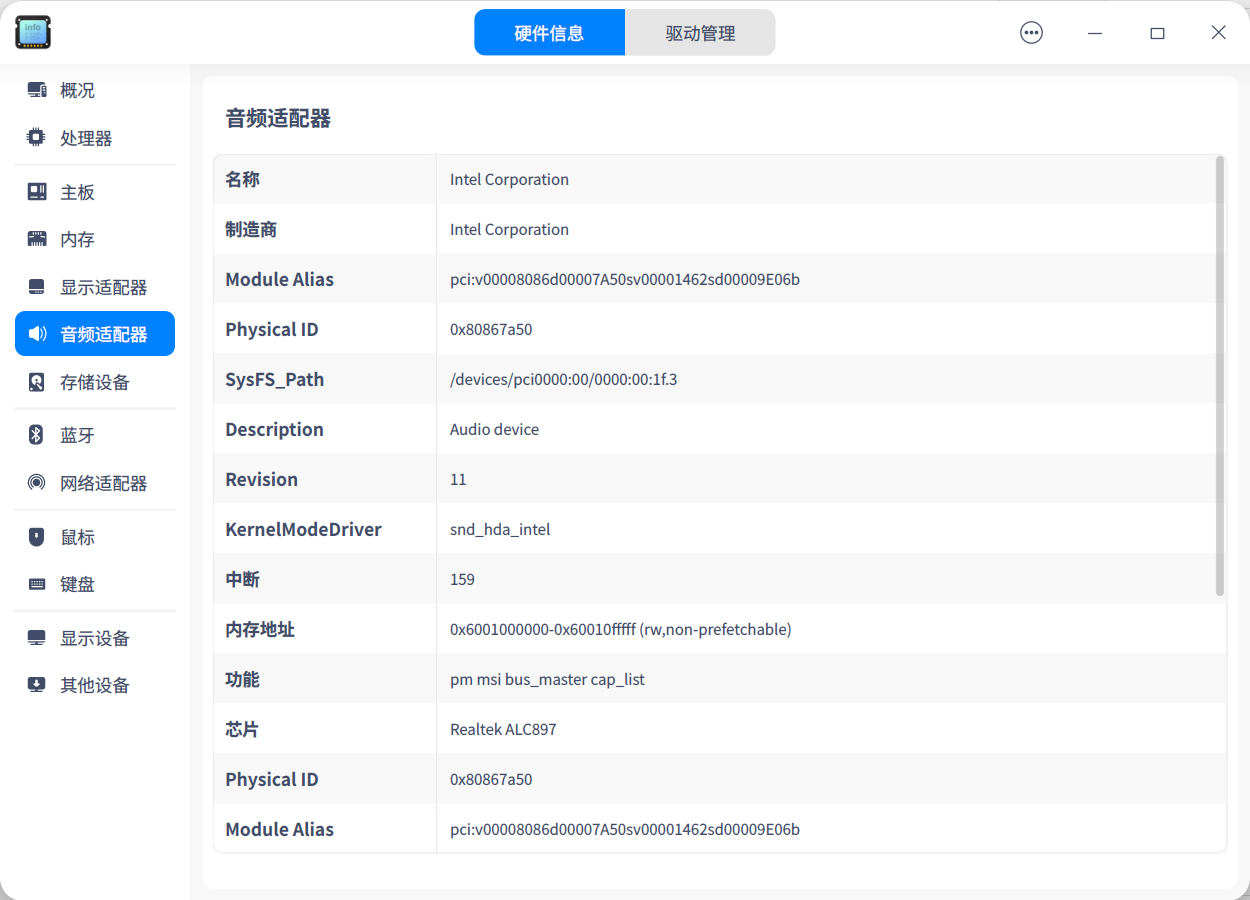Select 显示设备 in the sidebar
The width and height of the screenshot is (1250, 900).
pyautogui.click(x=94, y=638)
